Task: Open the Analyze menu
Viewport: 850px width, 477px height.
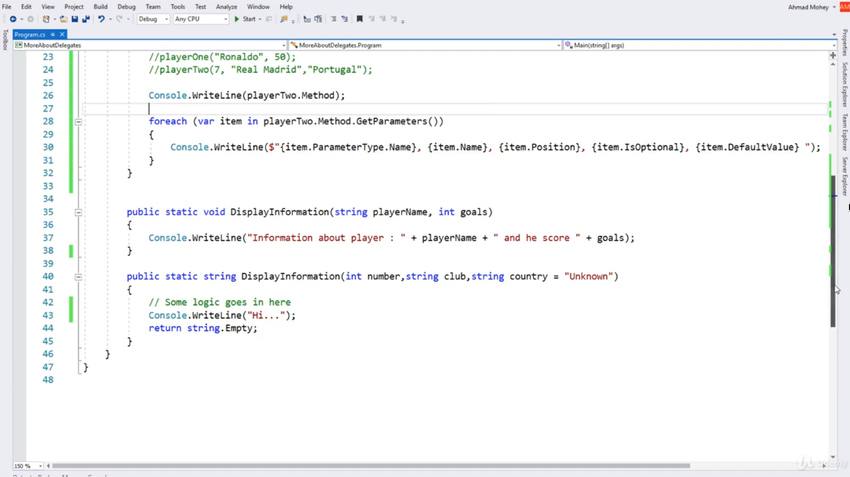Action: (x=227, y=7)
